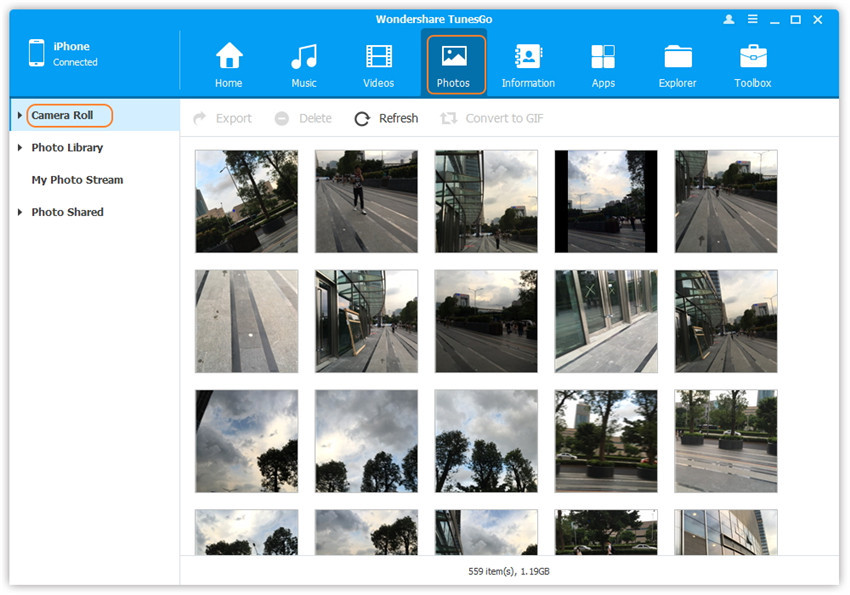Click Convert to GIF
This screenshot has width=850, height=595.
[x=491, y=118]
